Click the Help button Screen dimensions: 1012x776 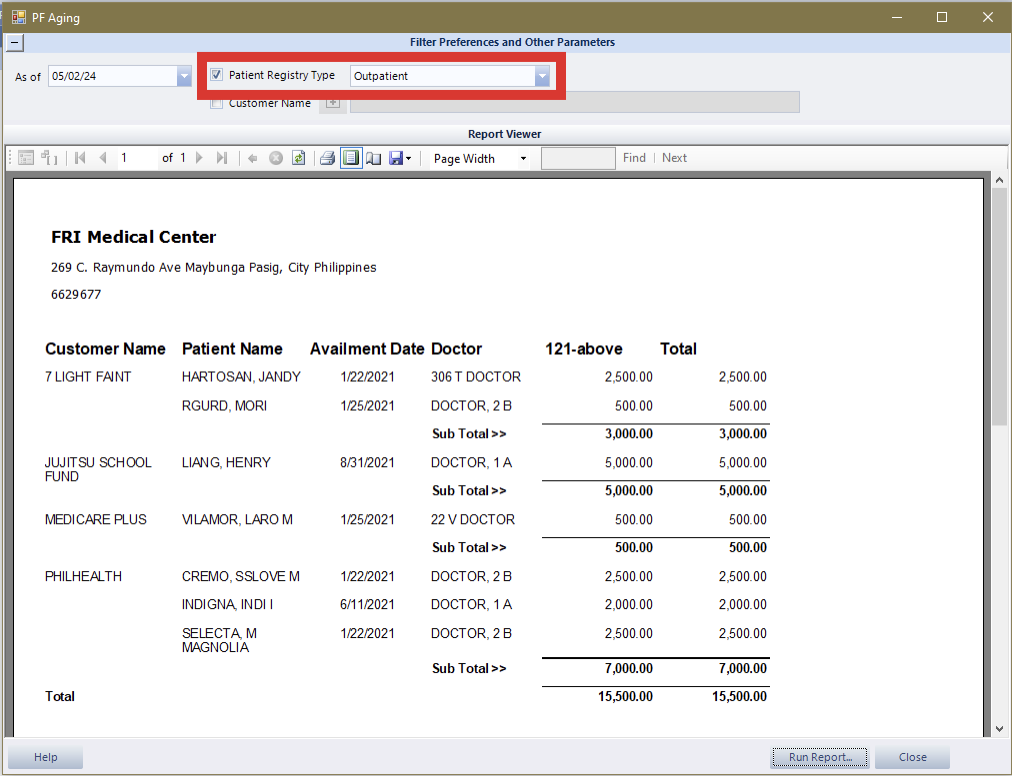click(x=46, y=757)
